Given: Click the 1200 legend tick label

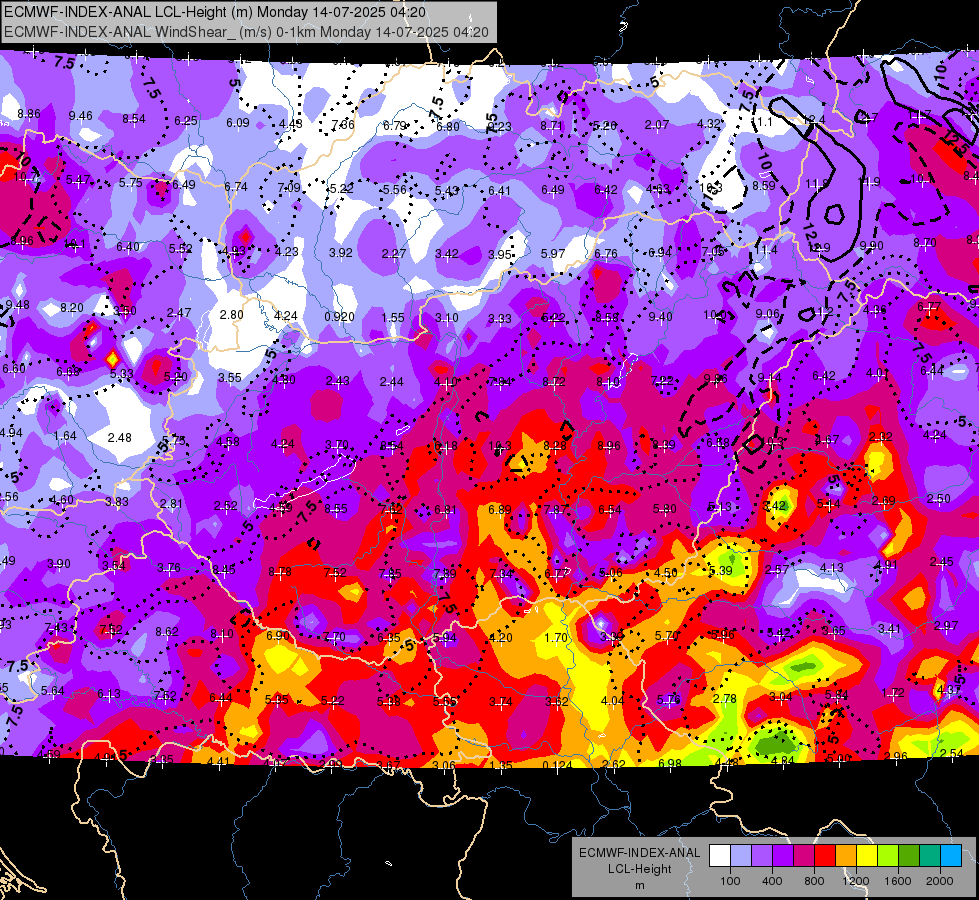Looking at the screenshot, I should pos(856,881).
